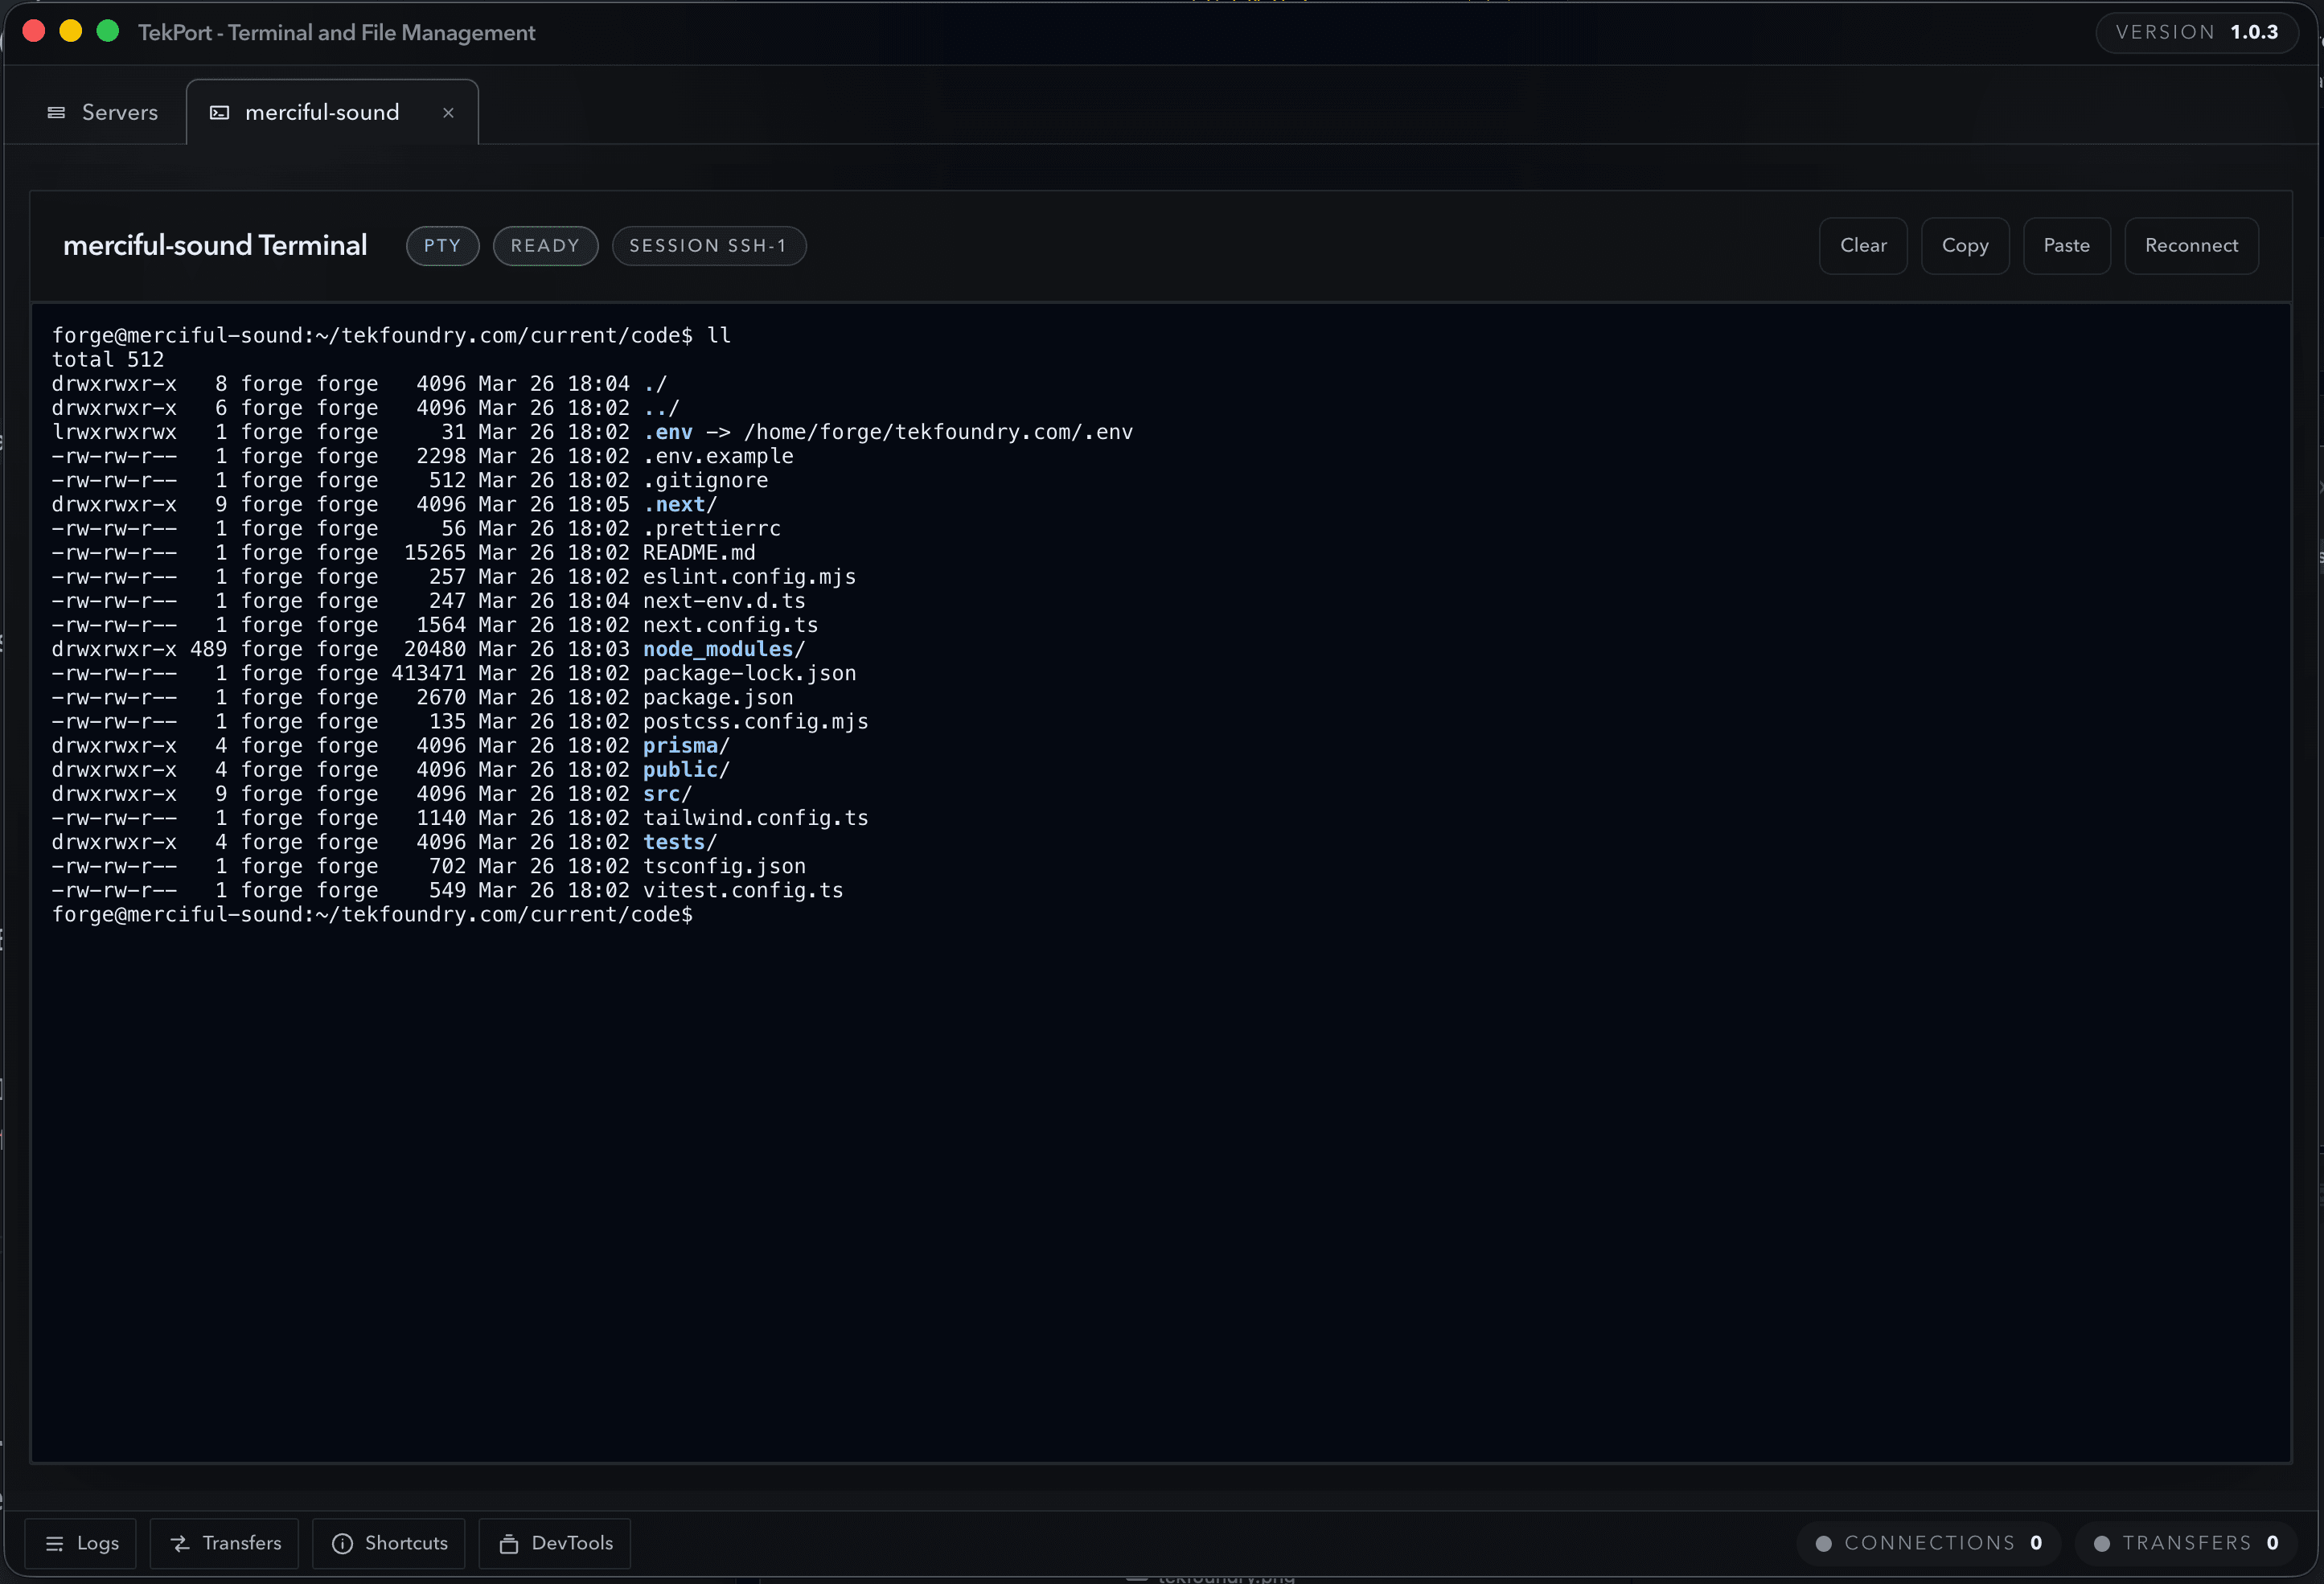Open the Shortcuts panel
Viewport: 2324px width, 1584px height.
pyautogui.click(x=388, y=1543)
